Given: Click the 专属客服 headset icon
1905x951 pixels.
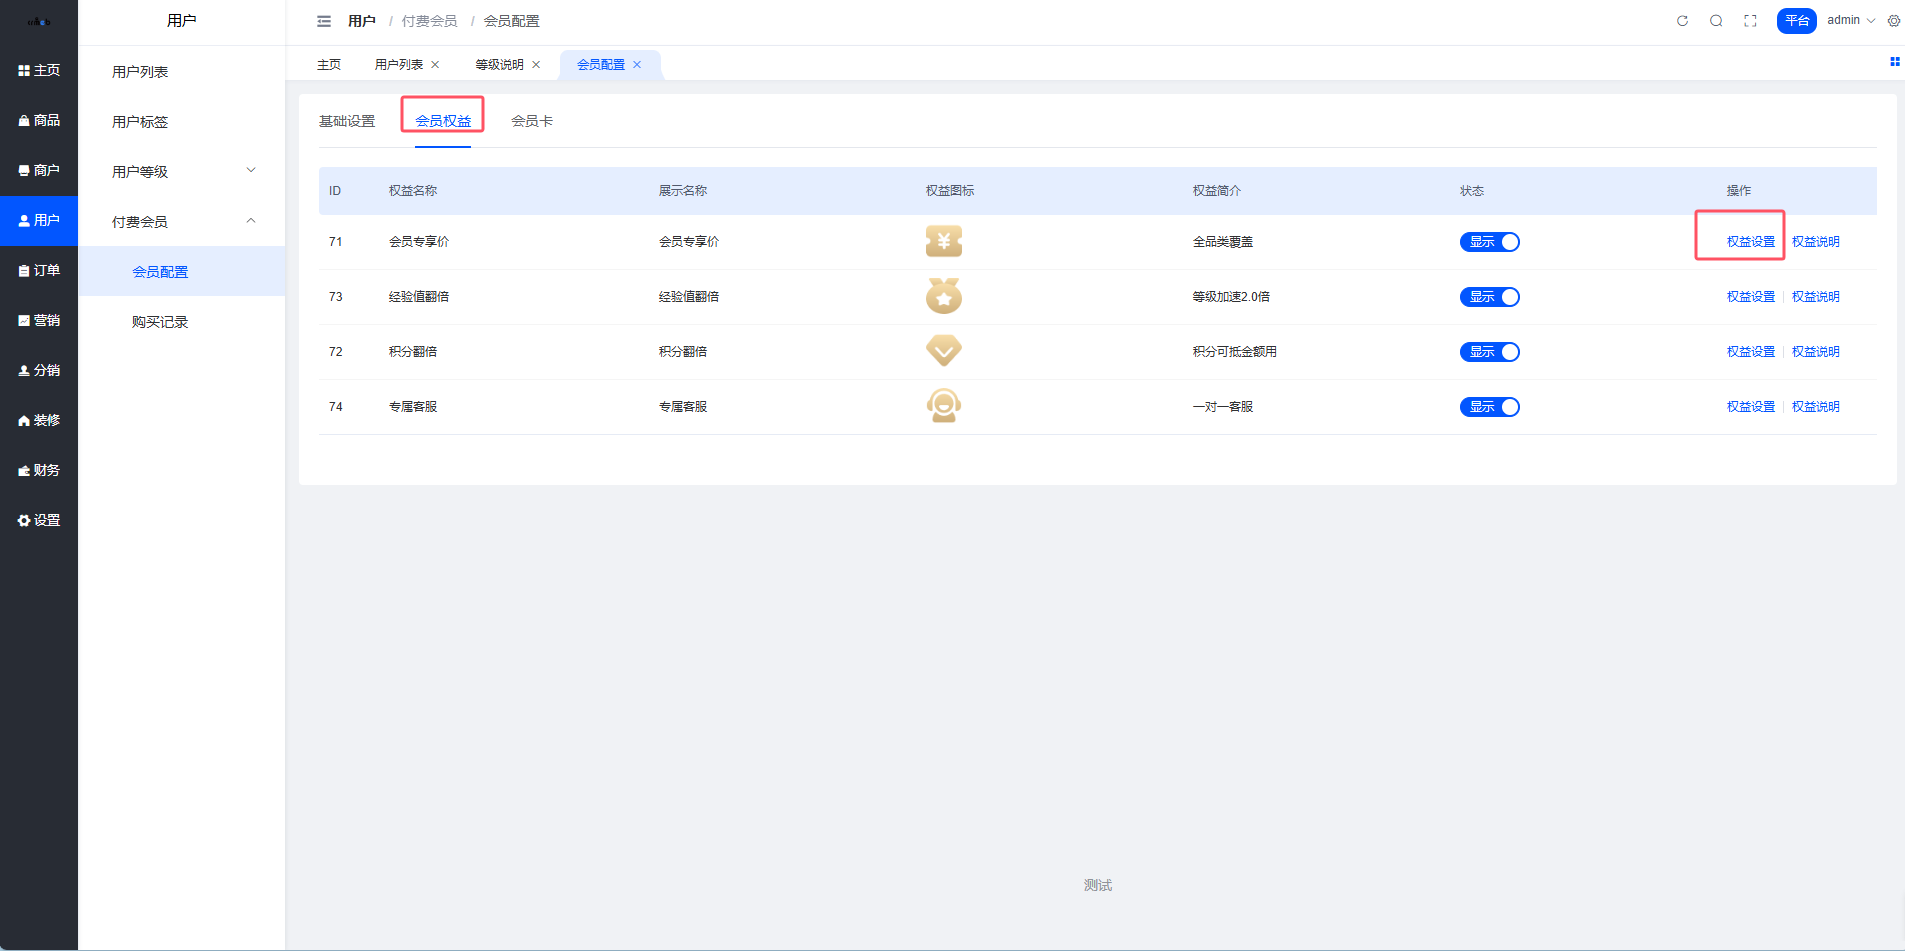Looking at the screenshot, I should (x=943, y=406).
